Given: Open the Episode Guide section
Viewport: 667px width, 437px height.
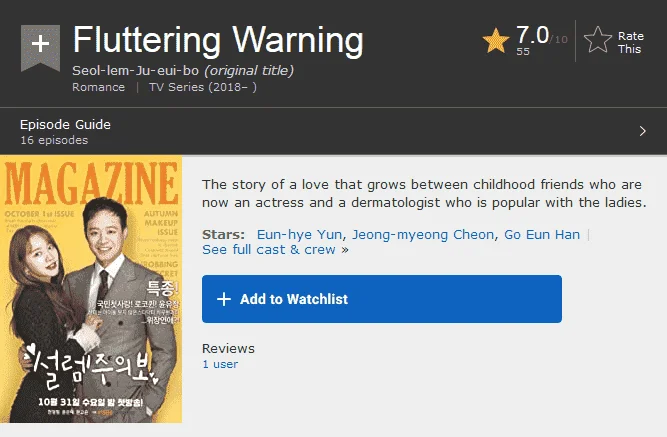Looking at the screenshot, I should (334, 131).
